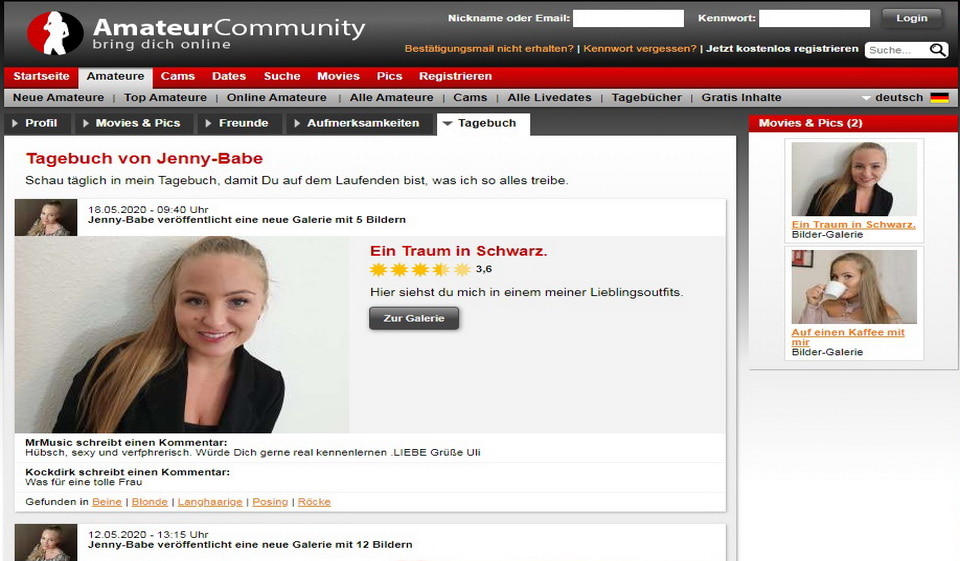The width and height of the screenshot is (960, 561).
Task: Click the search magnifier icon
Action: (x=937, y=50)
